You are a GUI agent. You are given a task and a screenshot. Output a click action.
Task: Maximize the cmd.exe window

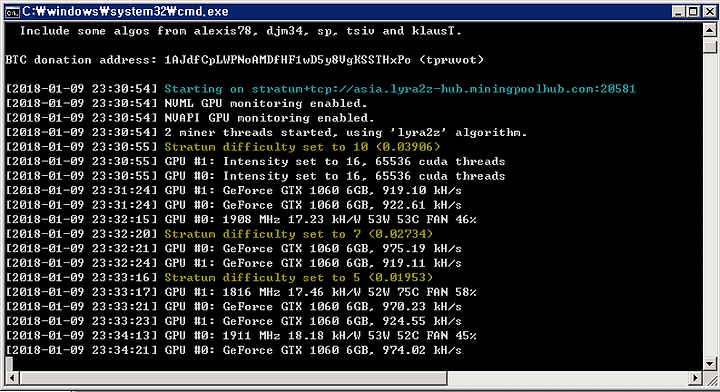[x=694, y=12]
